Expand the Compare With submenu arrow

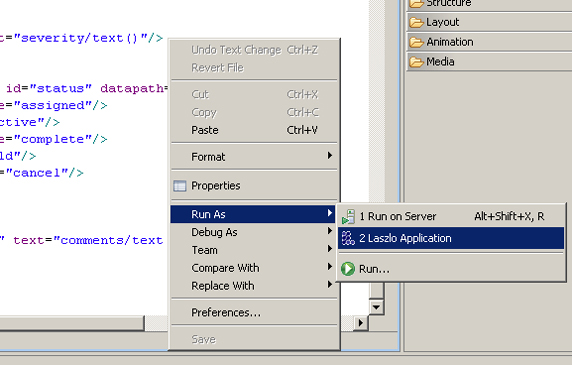[330, 267]
